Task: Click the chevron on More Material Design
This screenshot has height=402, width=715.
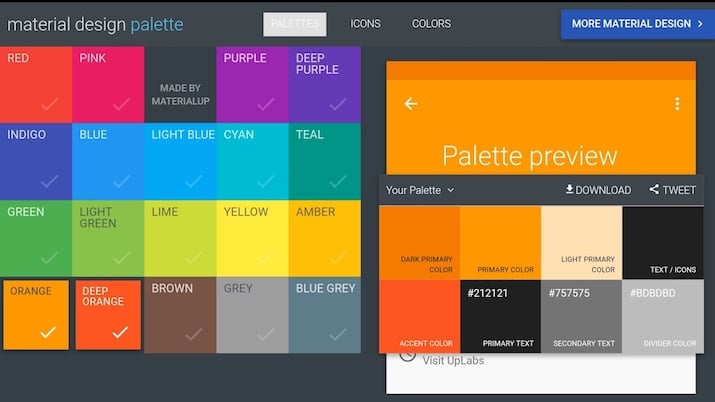Action: (x=700, y=24)
